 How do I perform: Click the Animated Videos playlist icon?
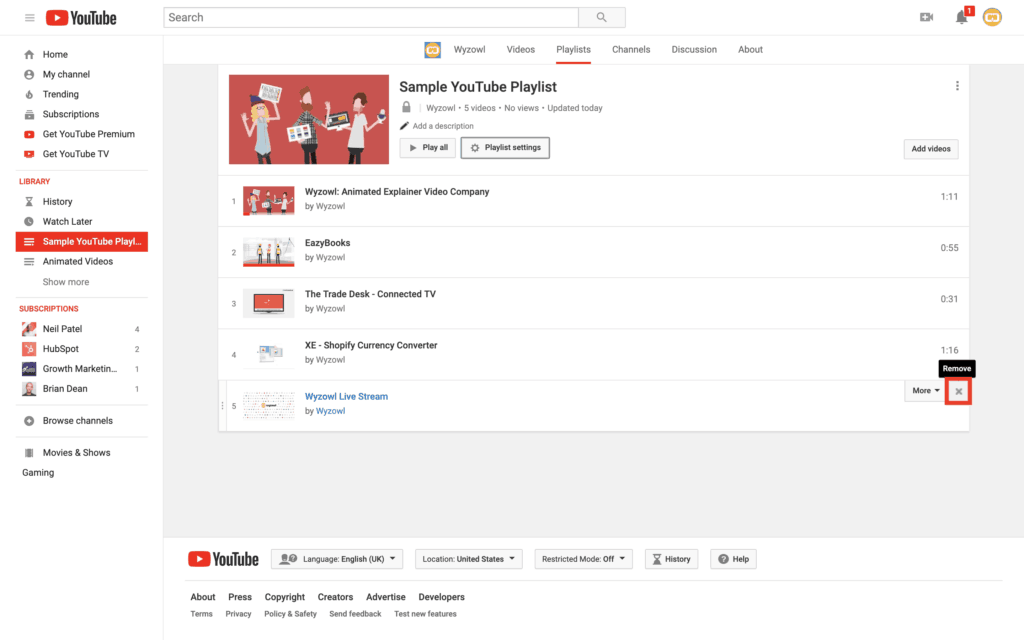click(29, 261)
